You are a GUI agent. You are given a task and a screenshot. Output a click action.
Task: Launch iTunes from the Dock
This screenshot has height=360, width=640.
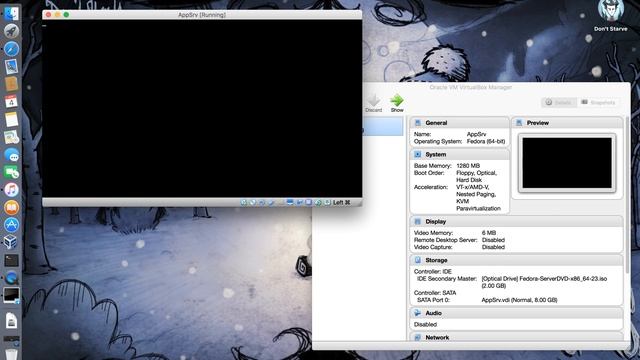coord(11,190)
